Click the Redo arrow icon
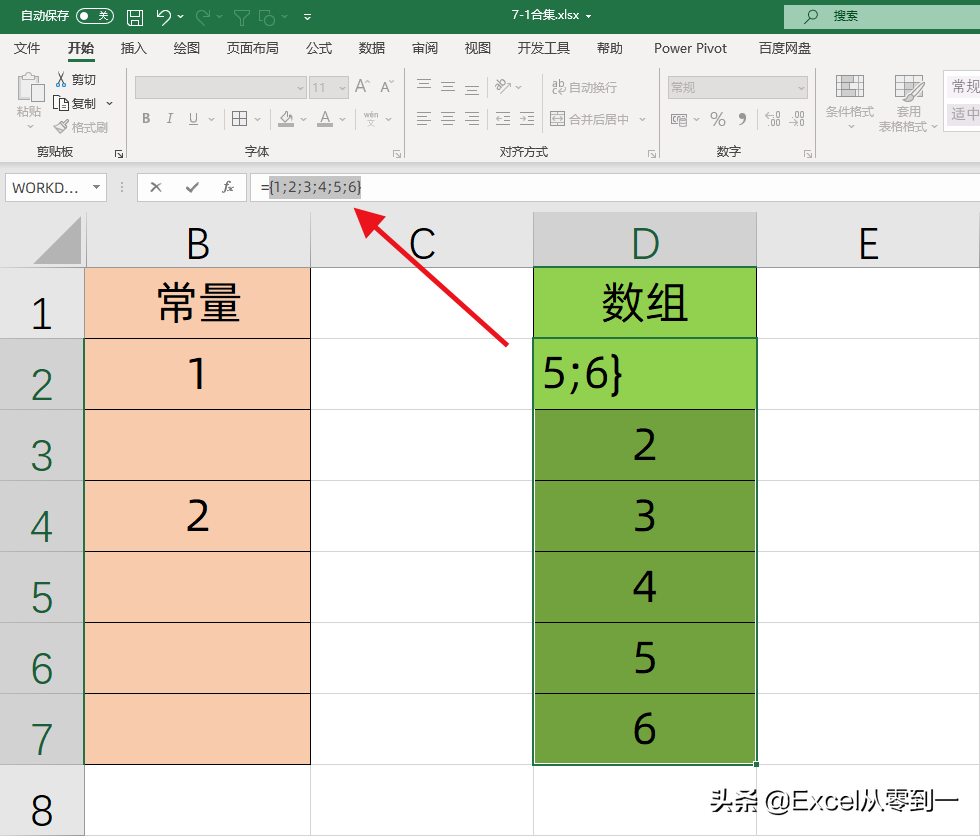Image resolution: width=980 pixels, height=836 pixels. click(x=202, y=17)
